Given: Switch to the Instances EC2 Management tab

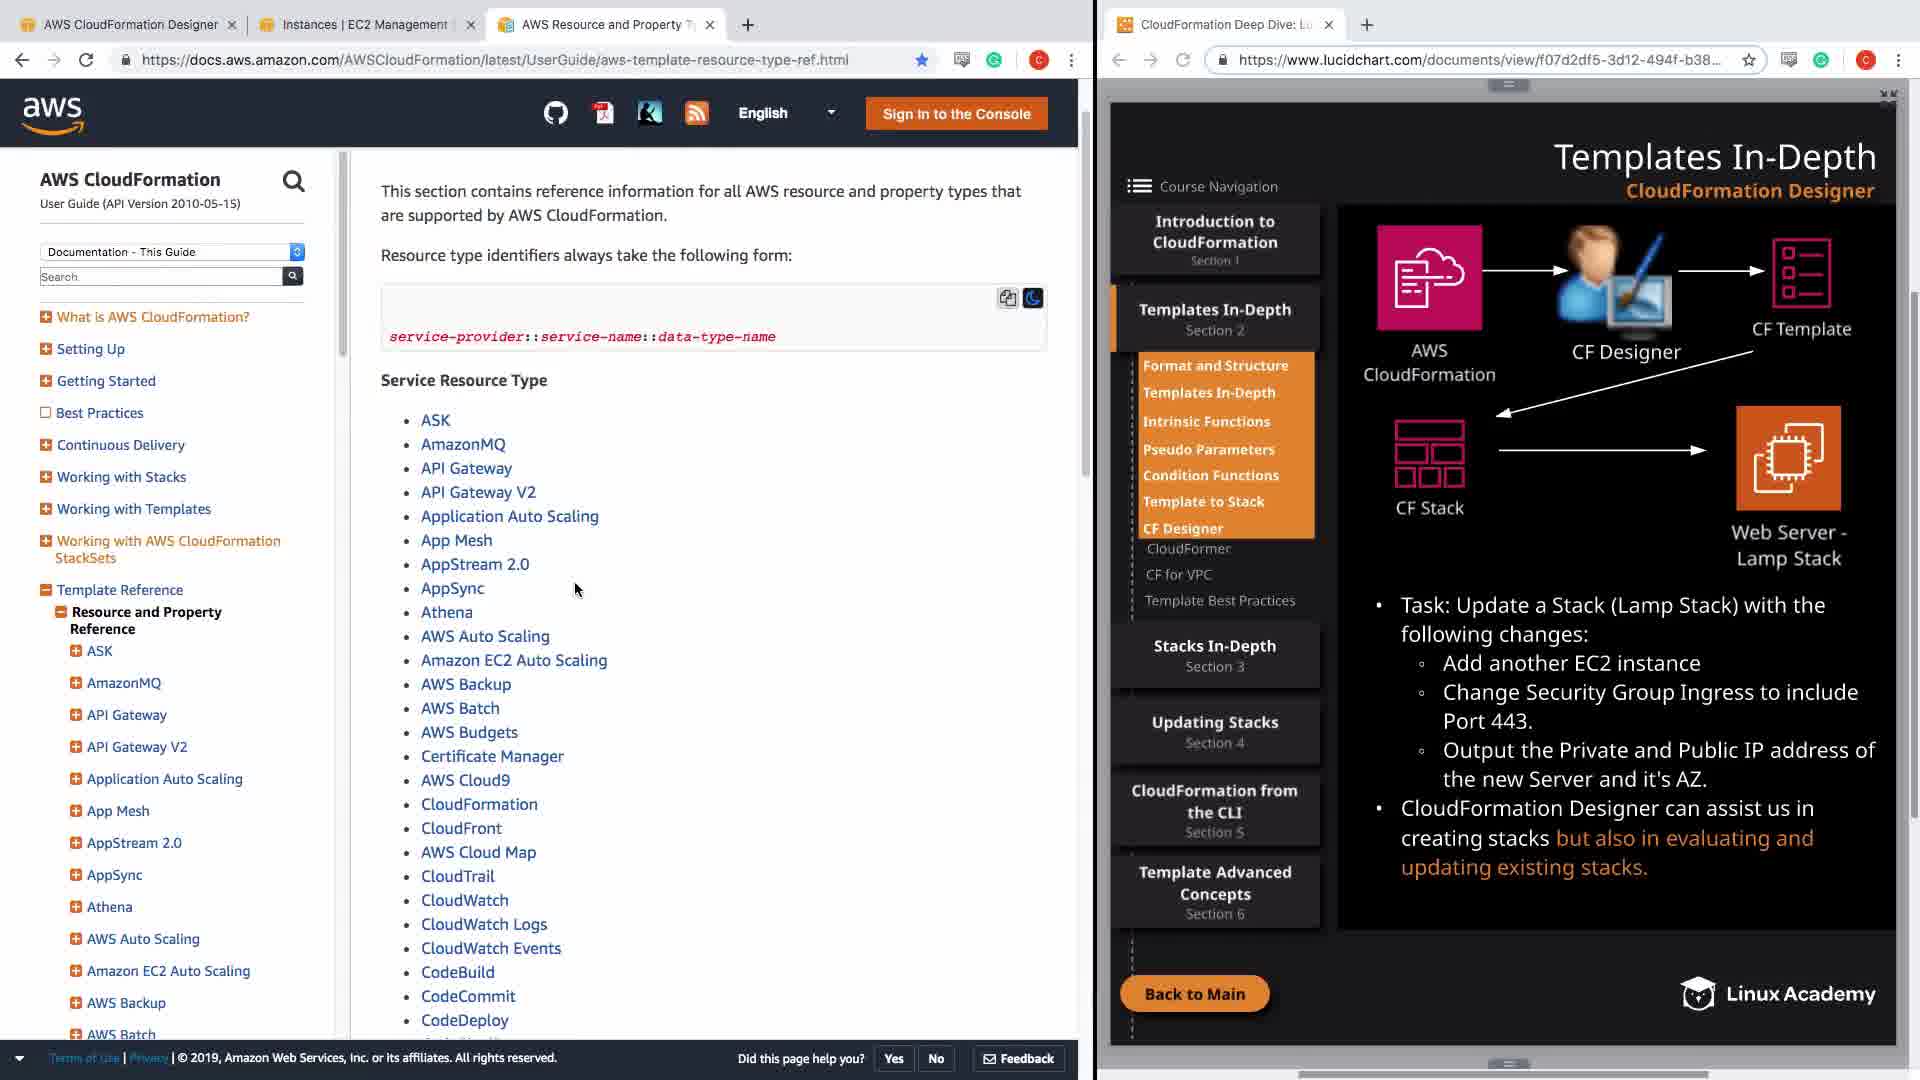Looking at the screenshot, I should click(364, 24).
